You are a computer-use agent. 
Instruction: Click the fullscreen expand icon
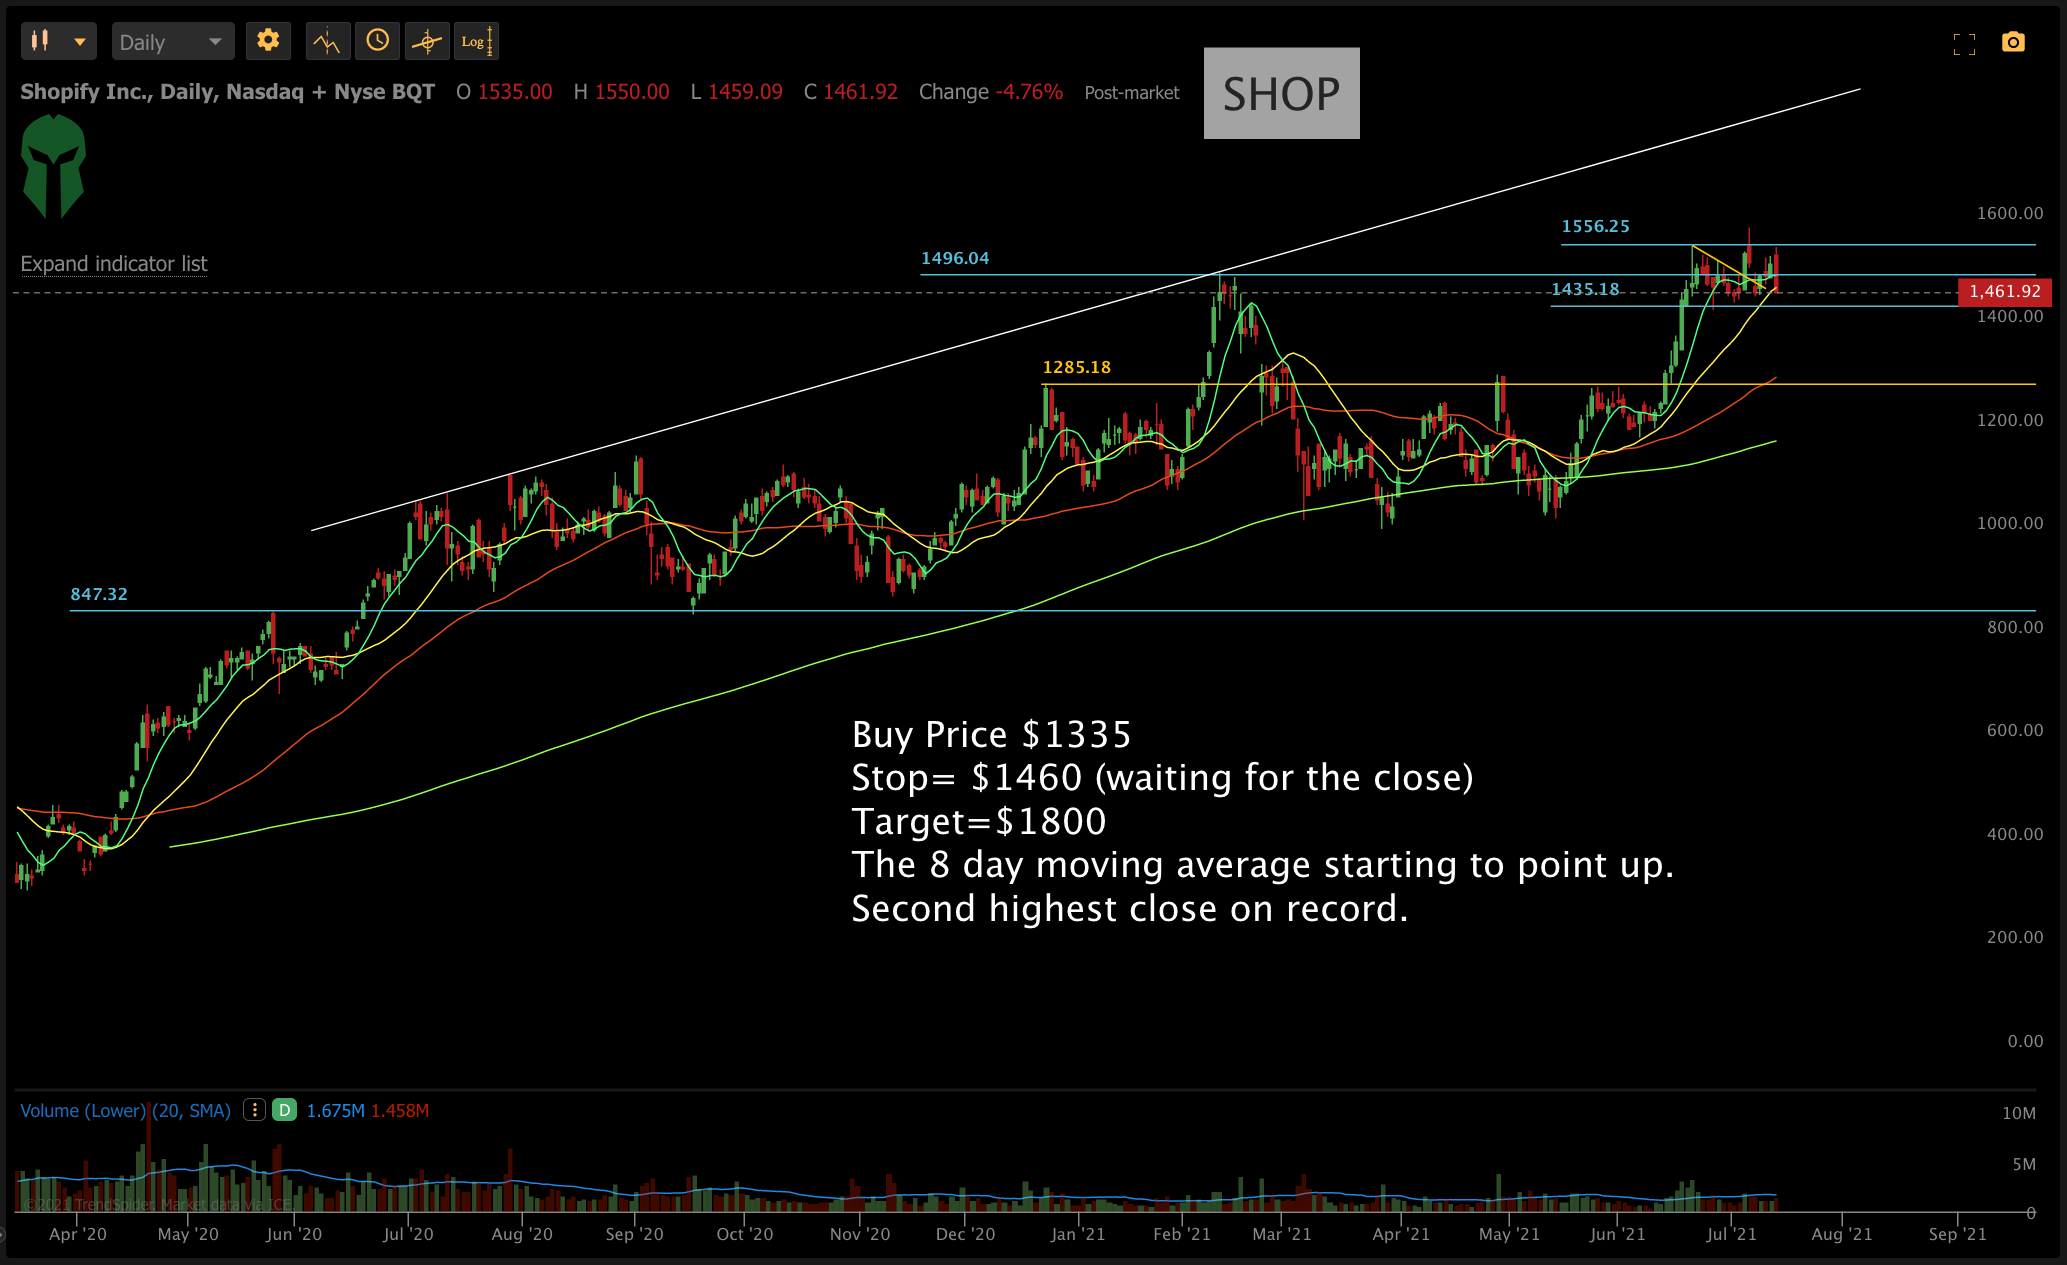(x=1964, y=43)
